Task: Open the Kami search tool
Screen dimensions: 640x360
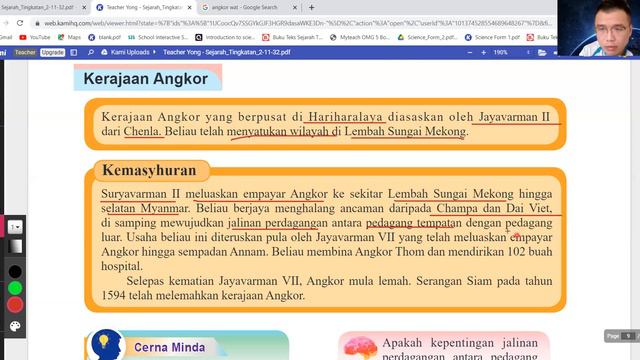Action: 91,52
